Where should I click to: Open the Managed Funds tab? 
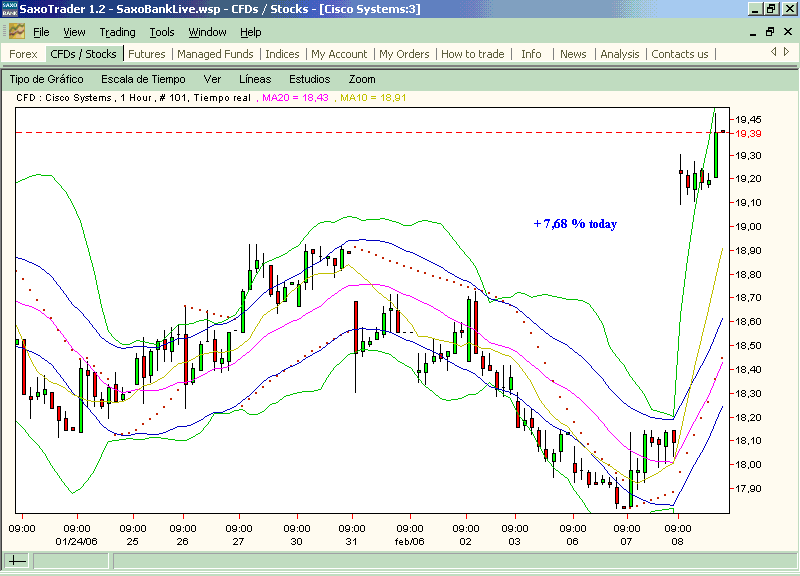(215, 54)
